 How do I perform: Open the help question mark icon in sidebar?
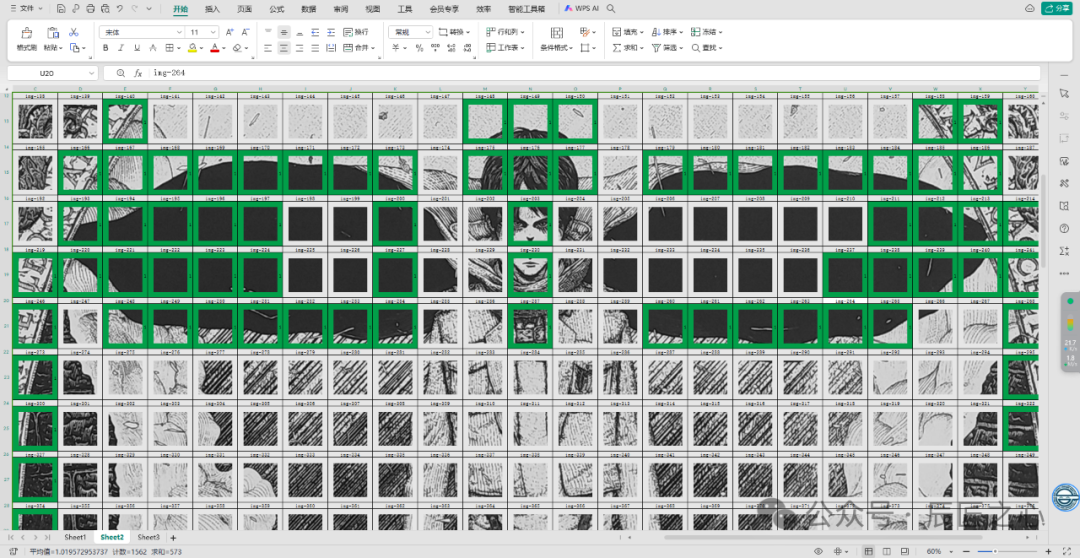pos(1064,228)
